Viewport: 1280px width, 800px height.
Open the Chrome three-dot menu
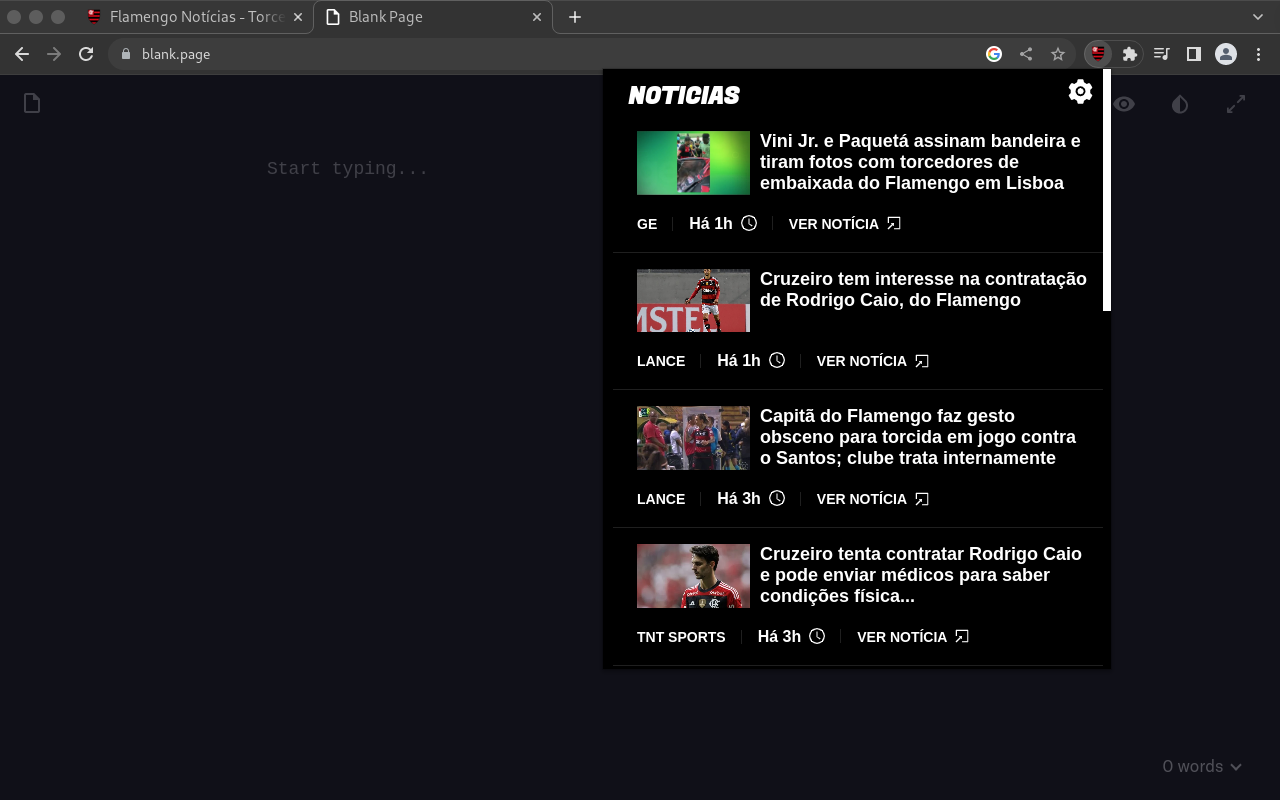[1258, 54]
